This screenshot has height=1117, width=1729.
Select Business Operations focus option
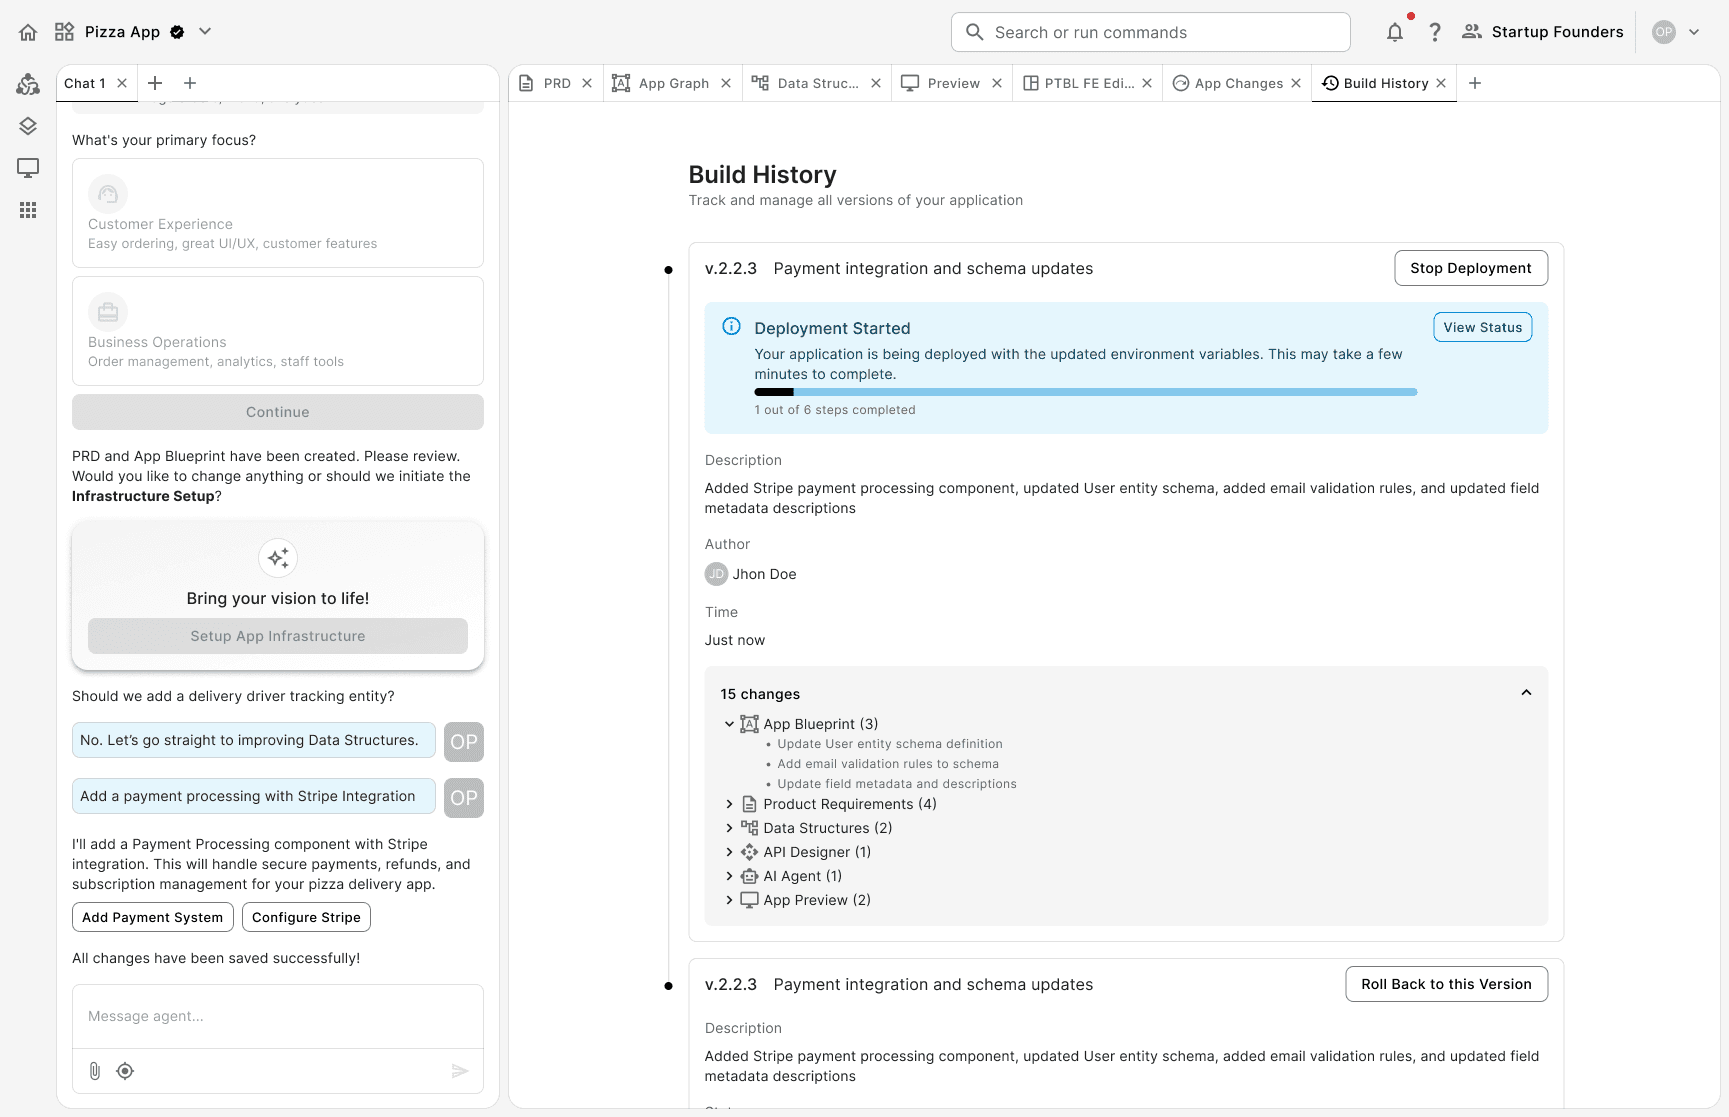tap(278, 331)
